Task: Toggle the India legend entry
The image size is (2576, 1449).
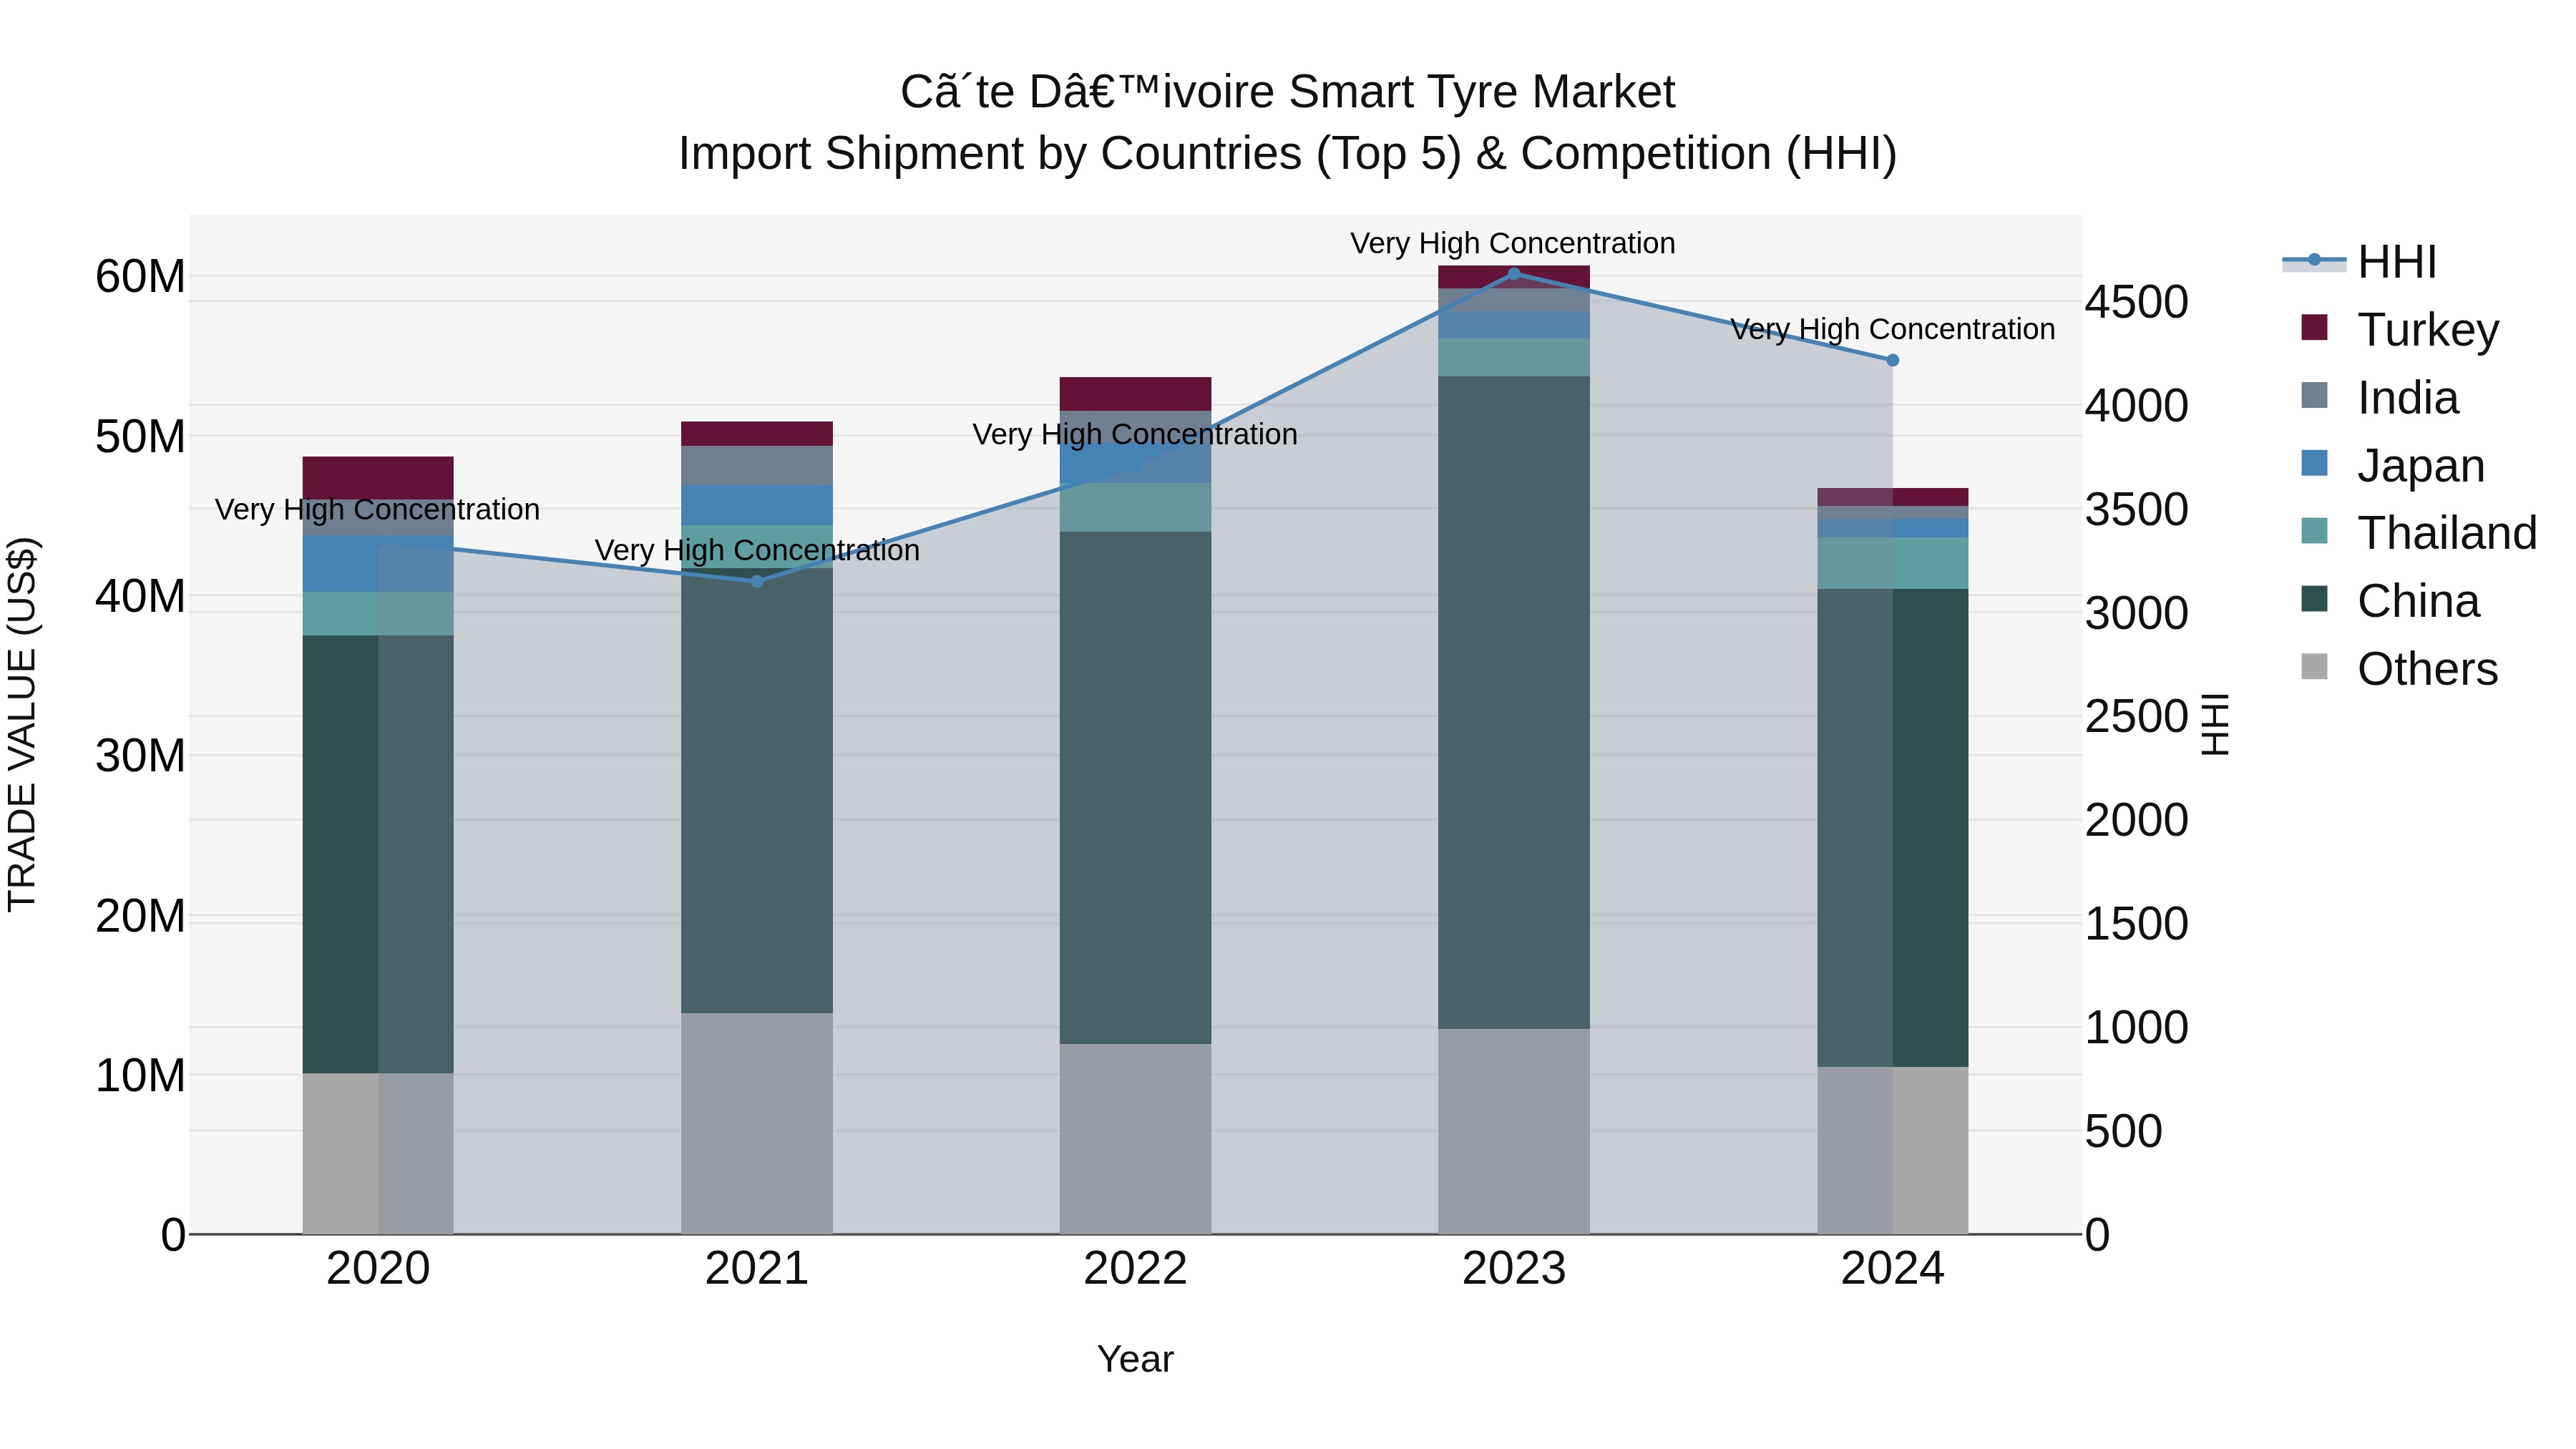Action: click(2380, 397)
